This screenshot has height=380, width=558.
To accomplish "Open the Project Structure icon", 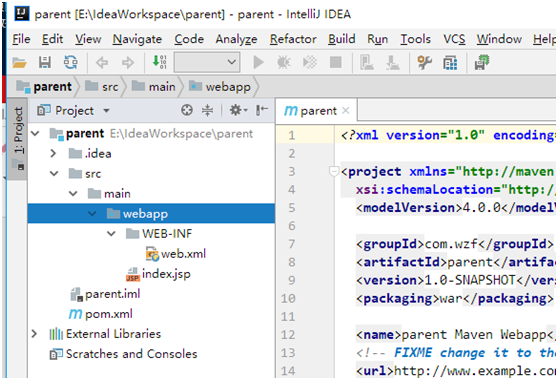I will 450,63.
